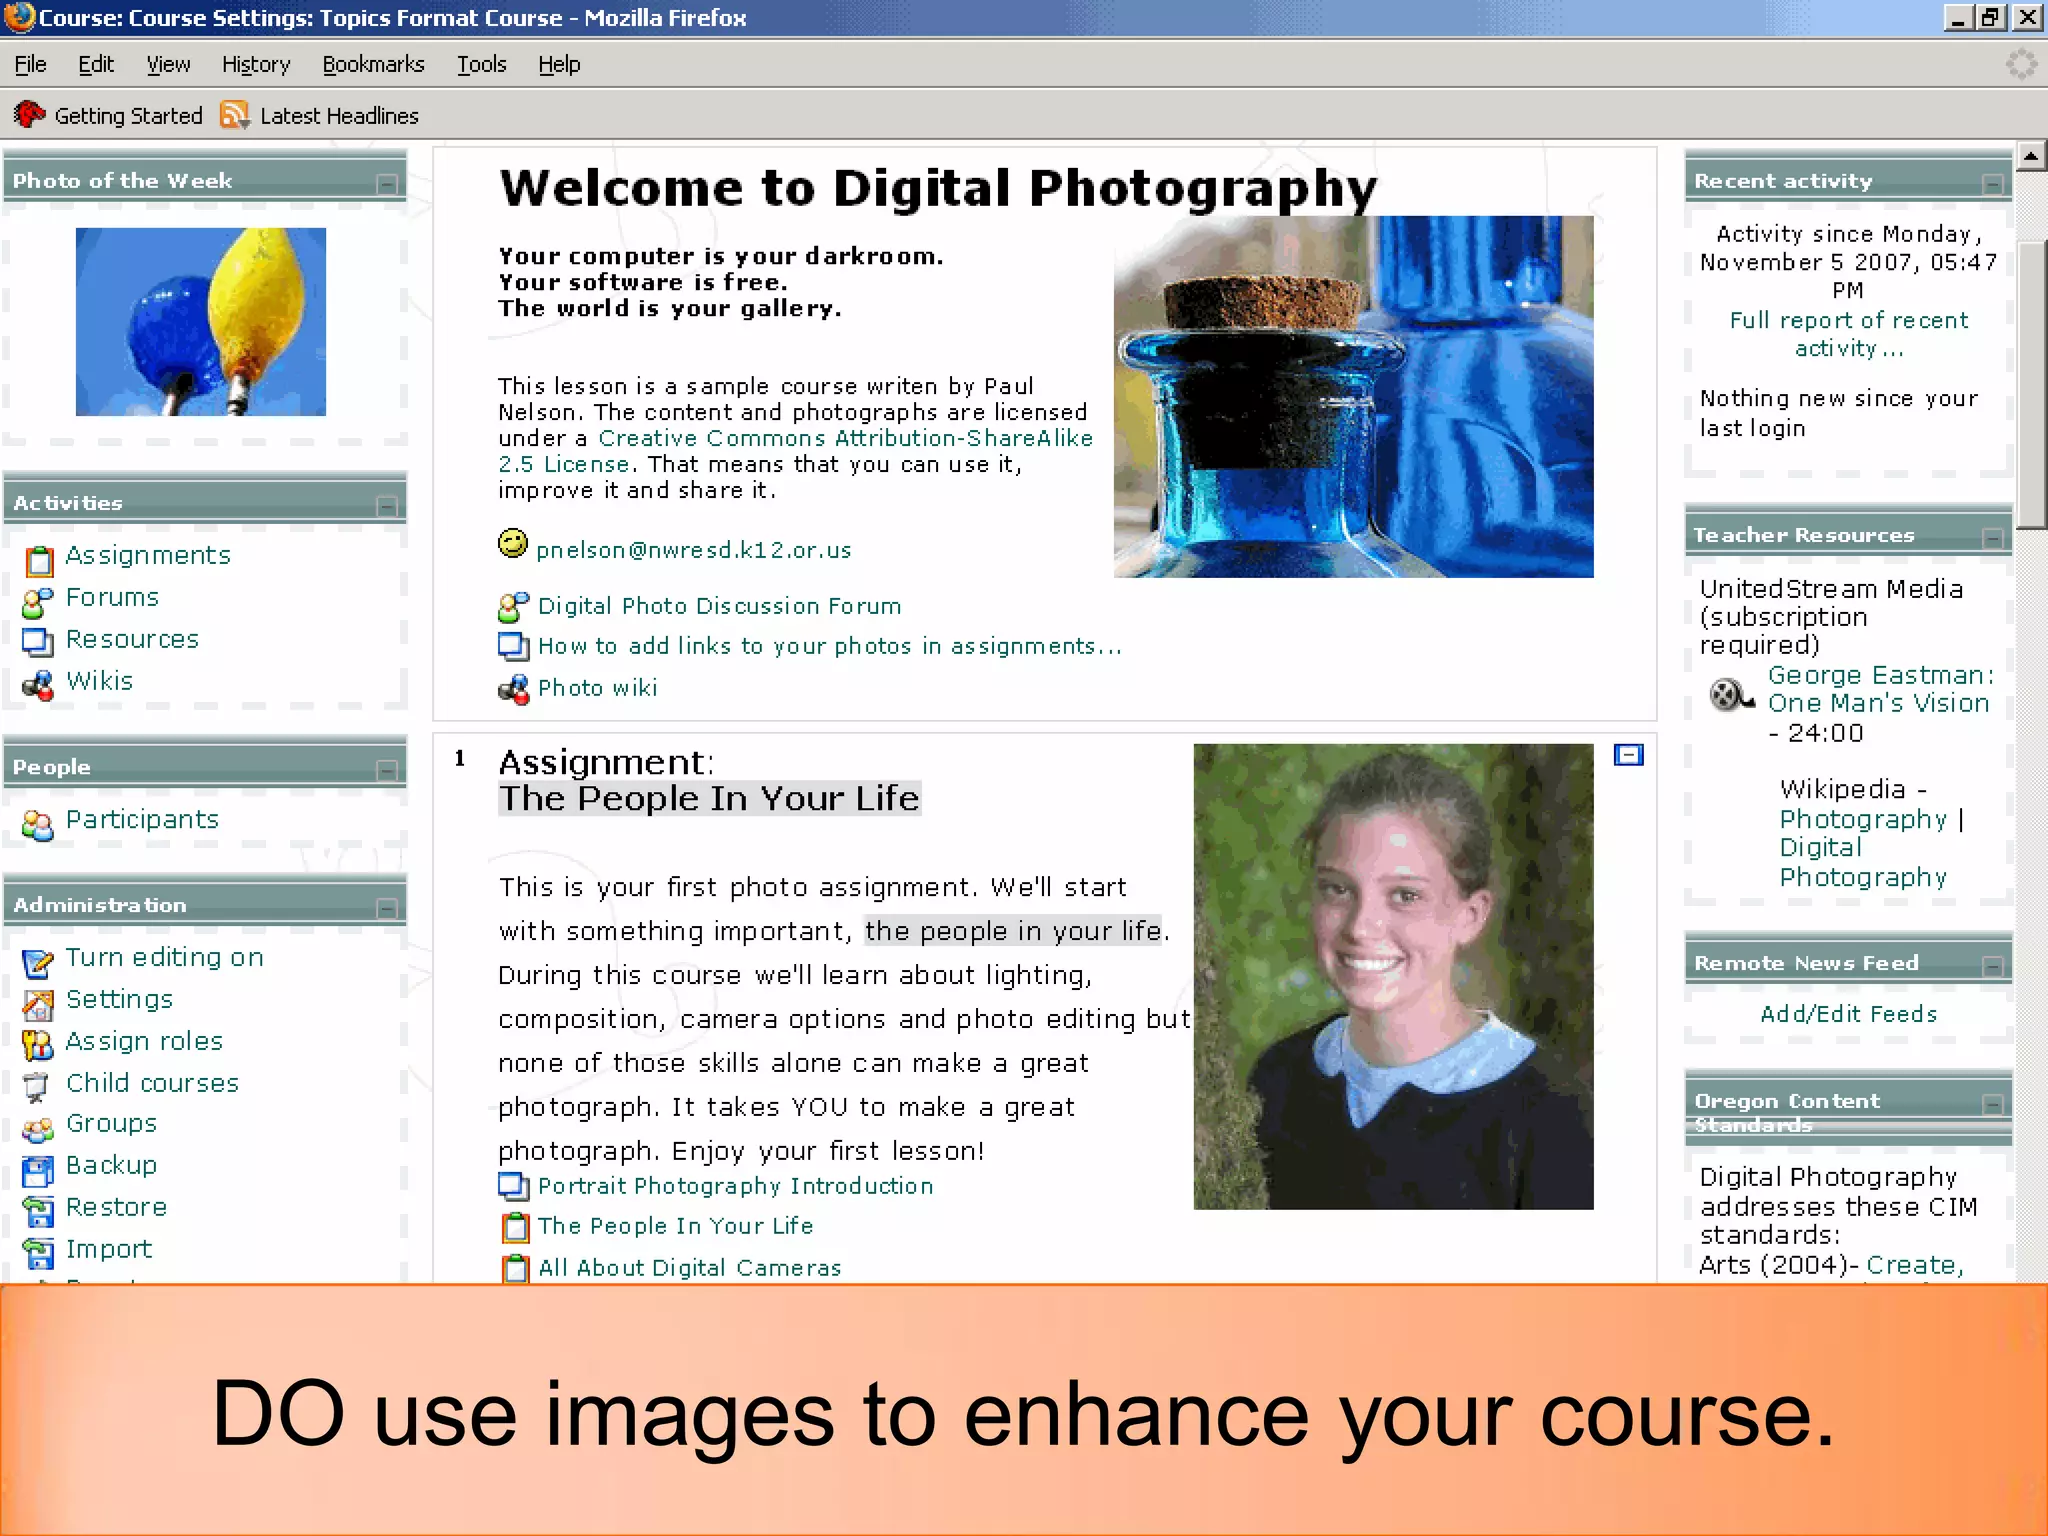Click the All About Digital Cameras icon
The image size is (2048, 1536).
pos(515,1269)
